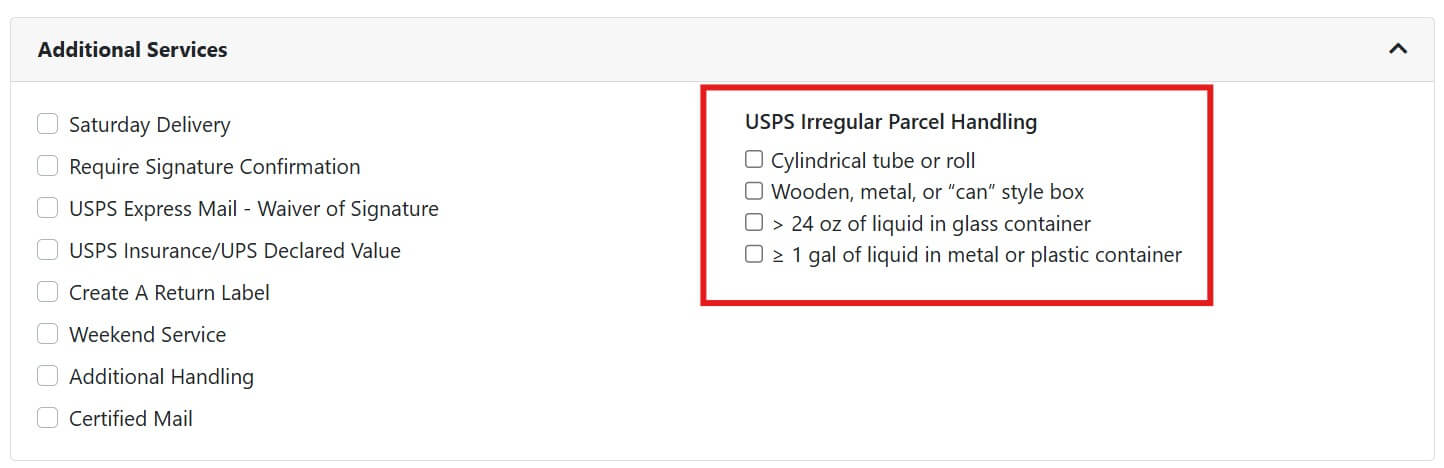The height and width of the screenshot is (468, 1444).
Task: Click the "Weekend Service" label text
Action: [x=147, y=335]
